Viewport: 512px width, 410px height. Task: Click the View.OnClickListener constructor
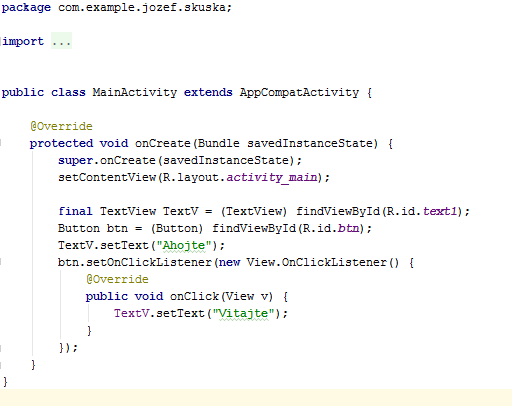coord(323,262)
